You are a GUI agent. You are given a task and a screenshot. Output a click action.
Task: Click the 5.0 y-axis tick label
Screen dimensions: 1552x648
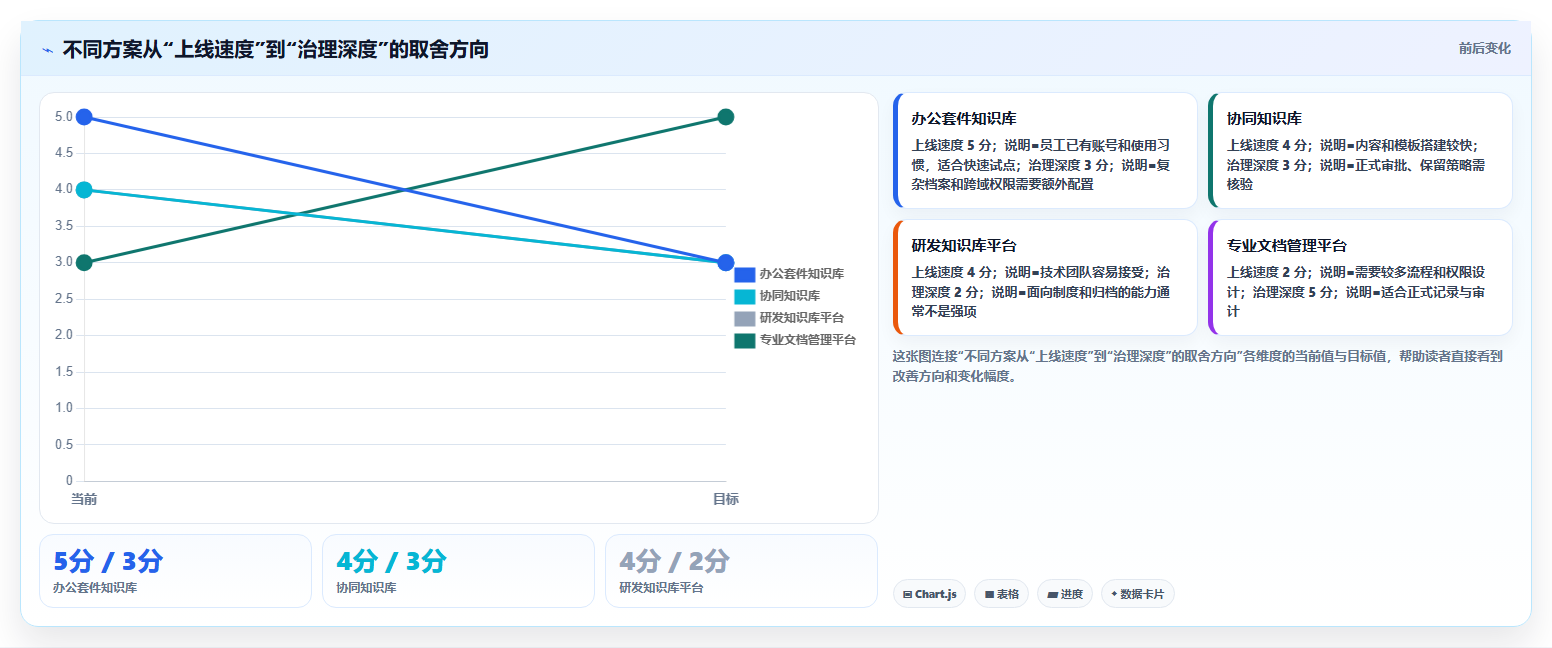click(x=64, y=117)
